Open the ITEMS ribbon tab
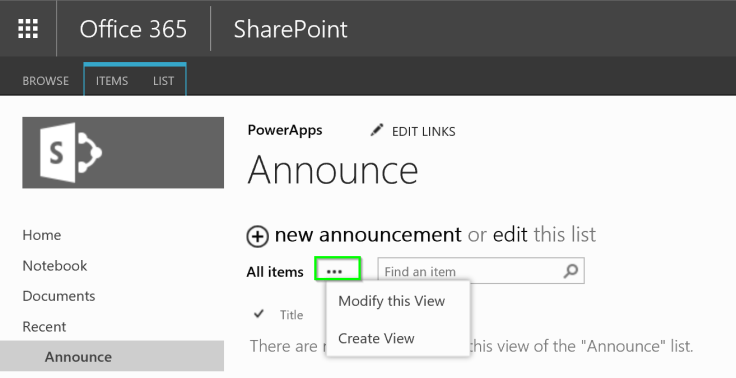This screenshot has height=378, width=736. 112,81
